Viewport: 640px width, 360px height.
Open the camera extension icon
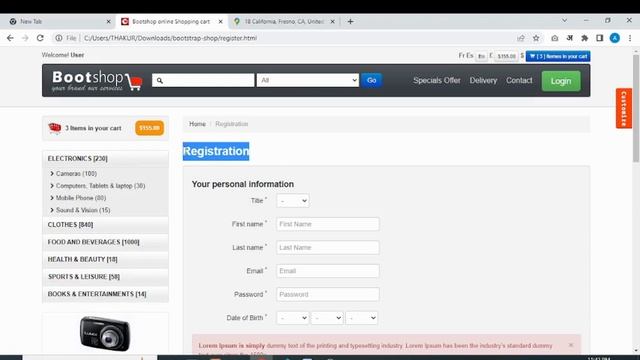click(x=554, y=38)
